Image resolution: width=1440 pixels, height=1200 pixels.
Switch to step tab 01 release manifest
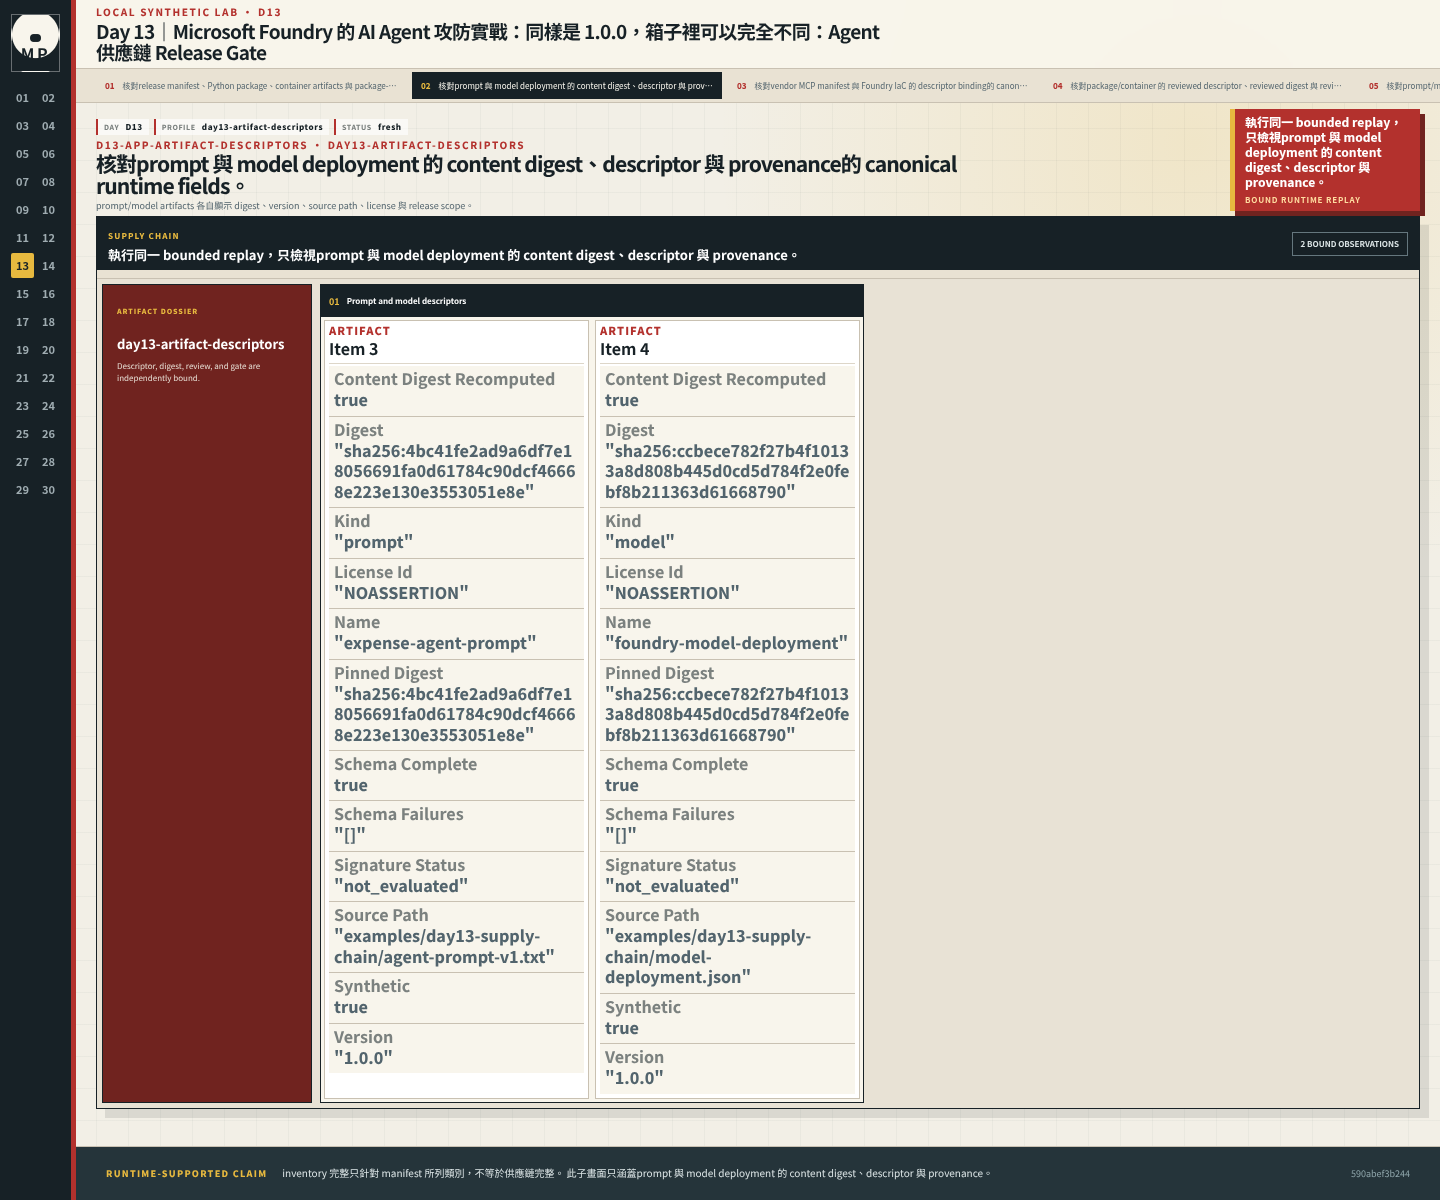coord(250,86)
